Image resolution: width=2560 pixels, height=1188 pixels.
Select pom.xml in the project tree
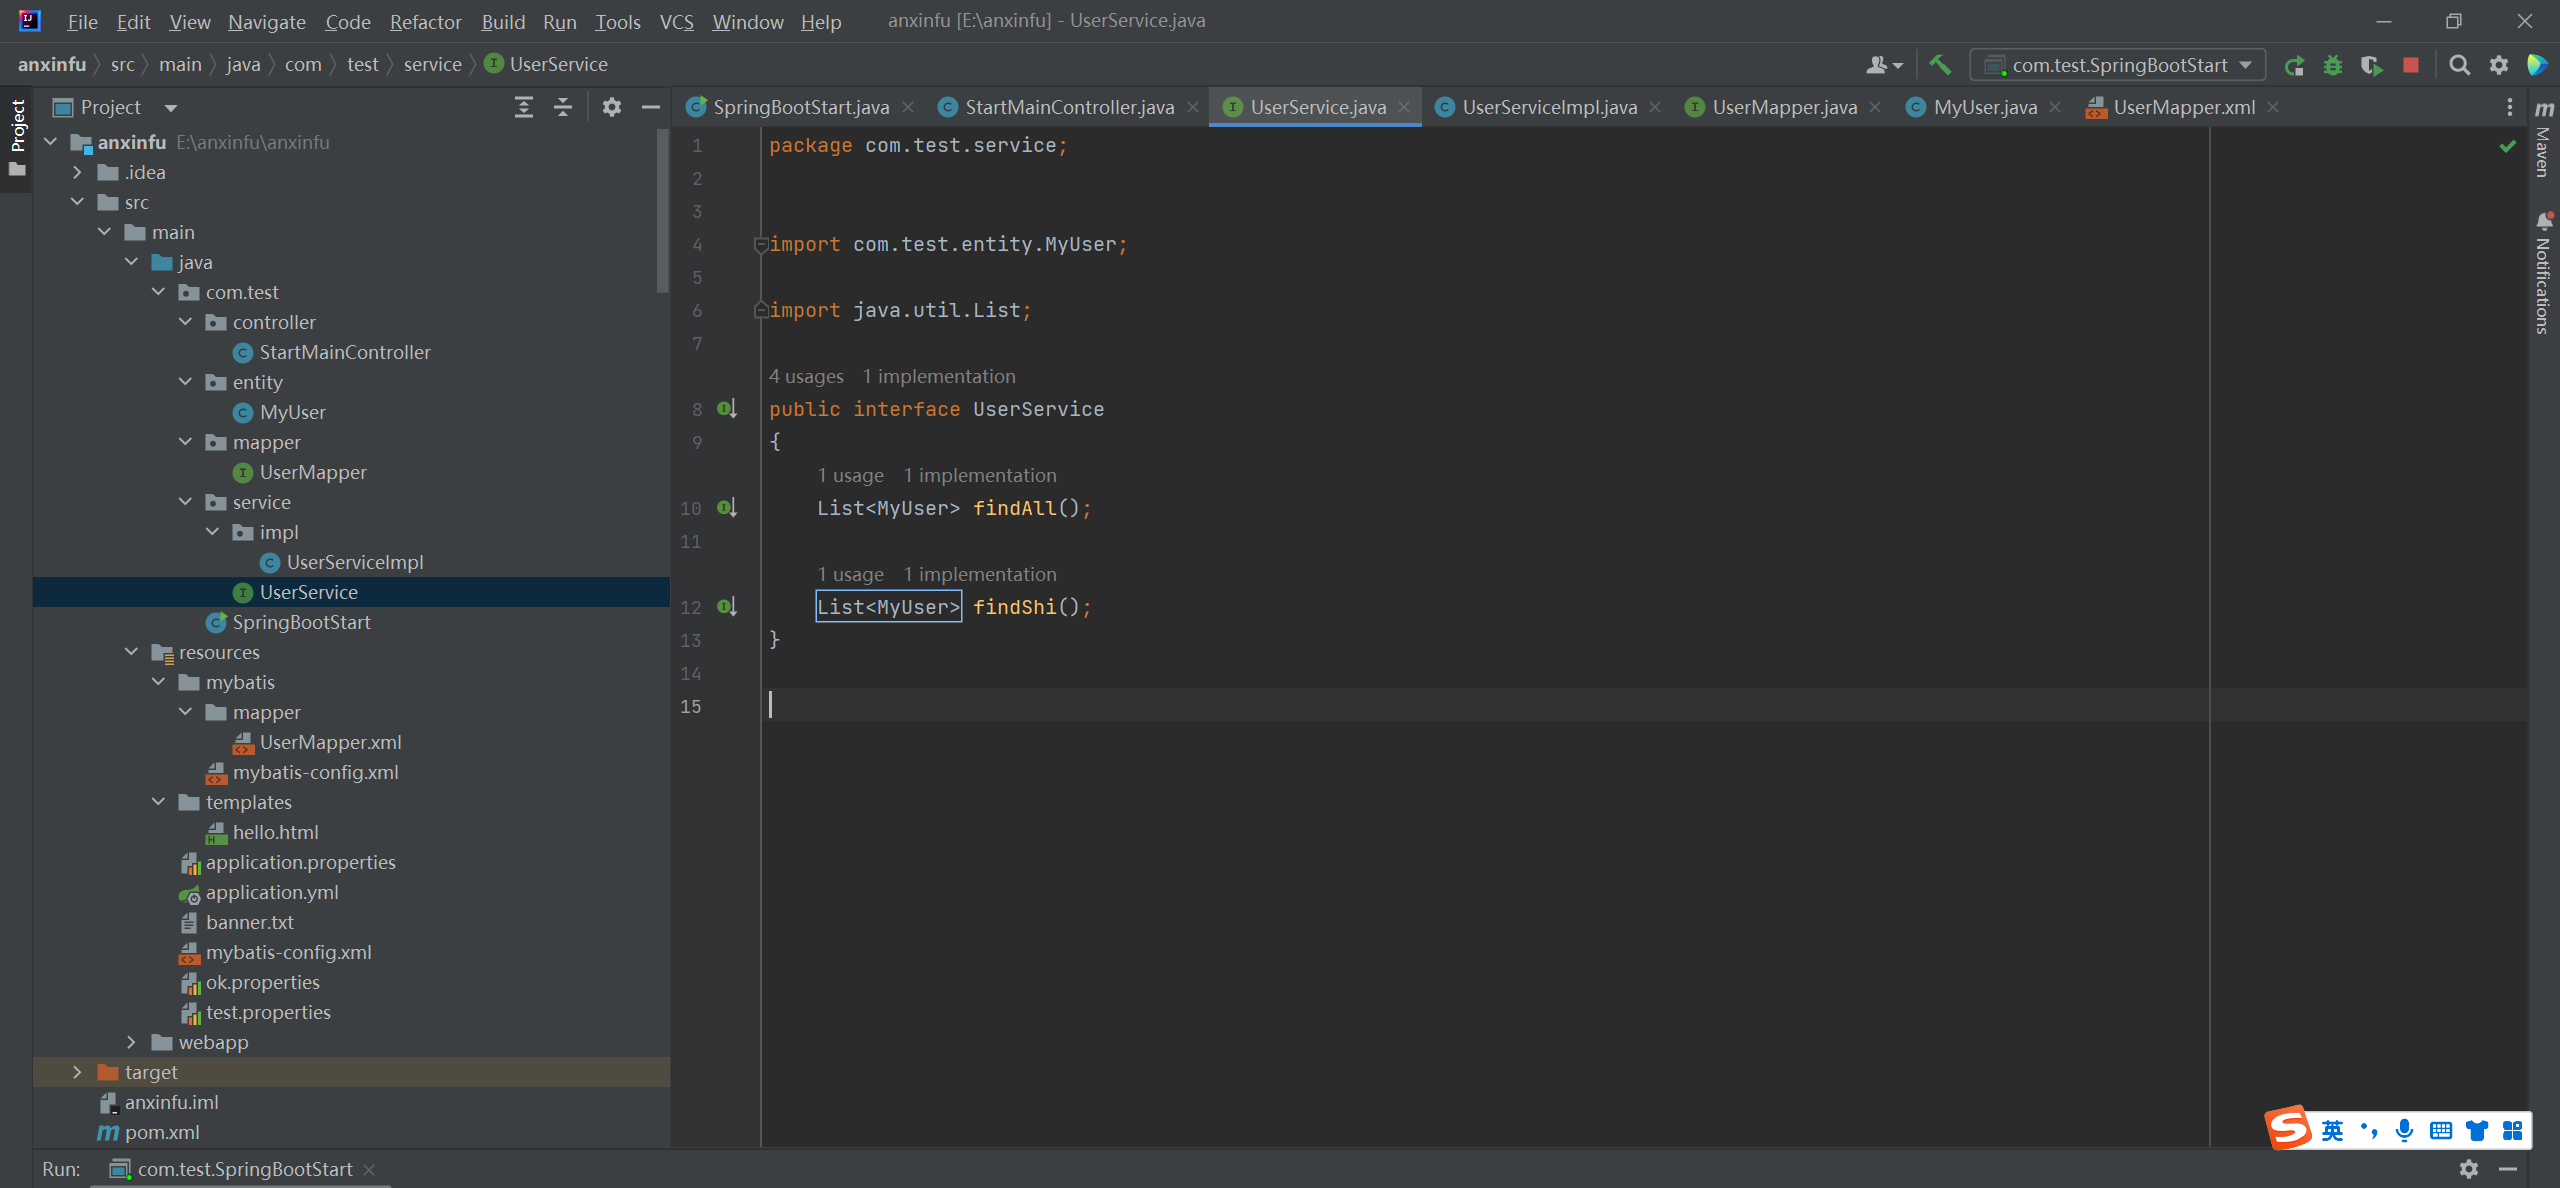162,1132
